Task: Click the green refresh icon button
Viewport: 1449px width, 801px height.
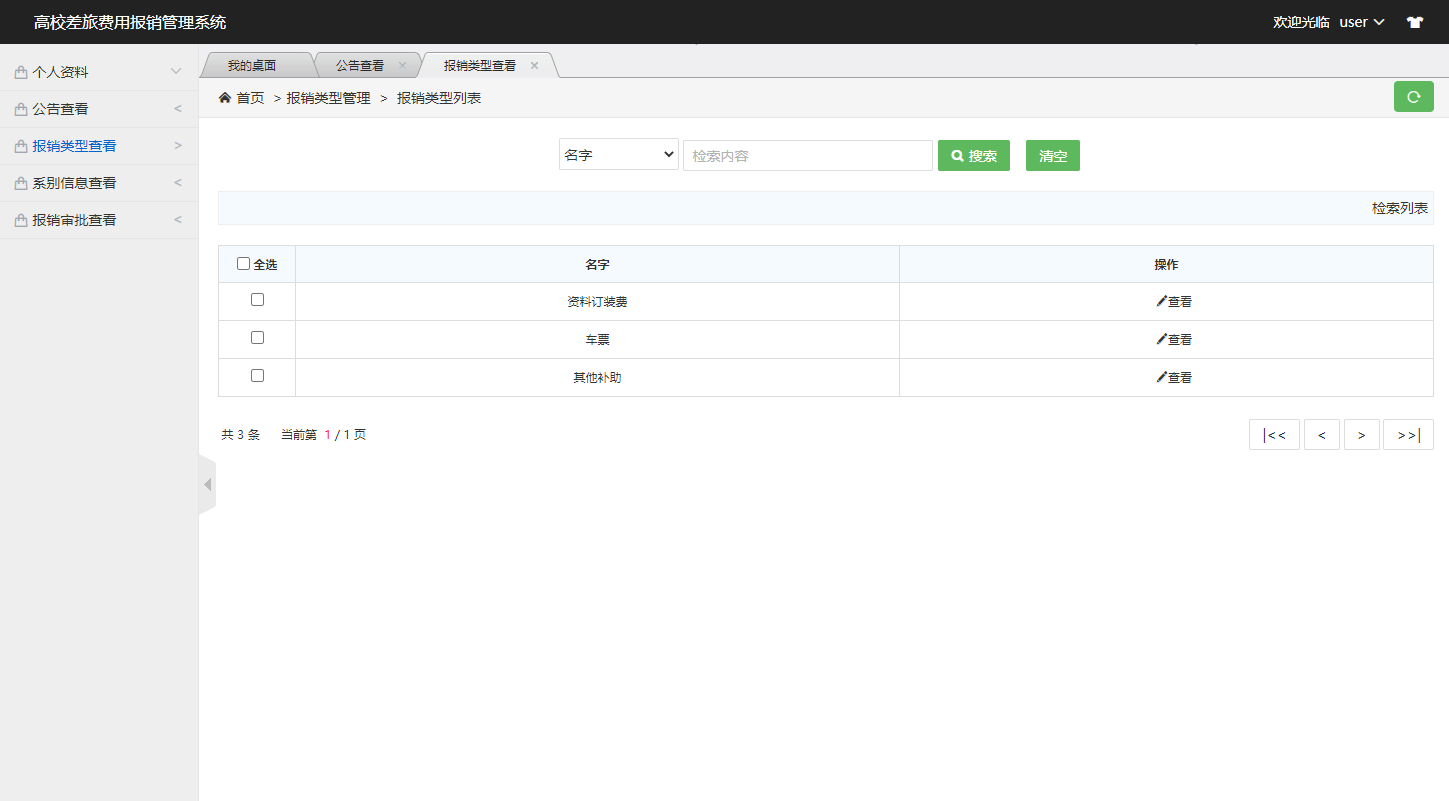Action: 1413,97
